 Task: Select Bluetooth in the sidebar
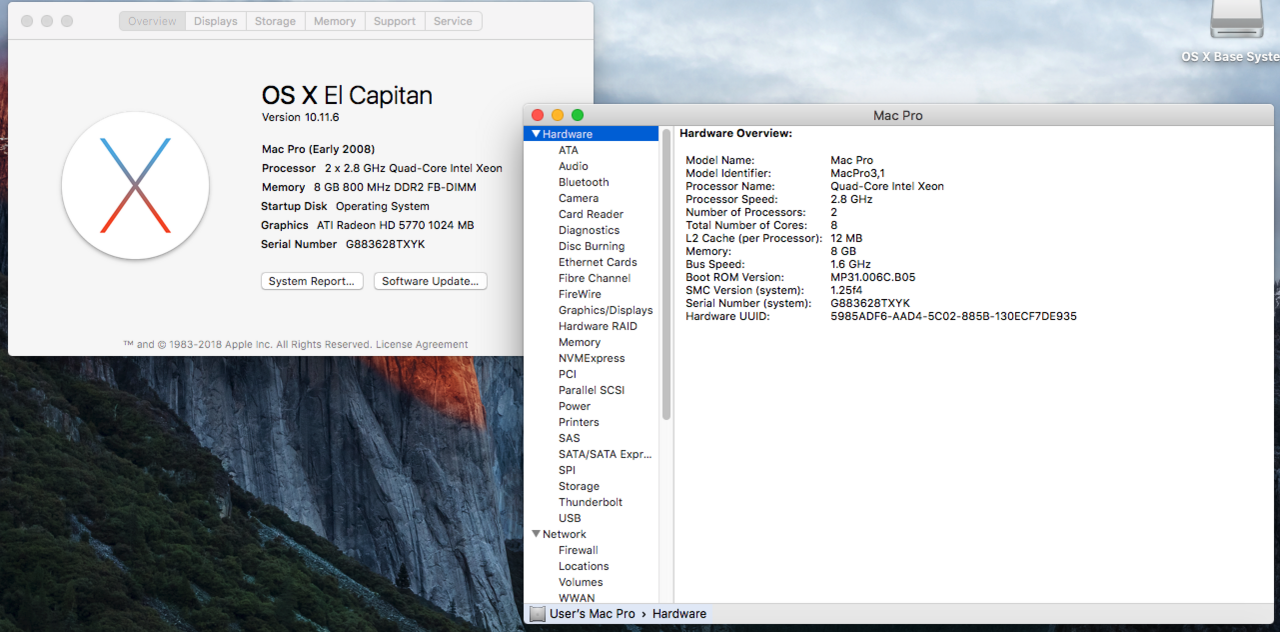(584, 182)
